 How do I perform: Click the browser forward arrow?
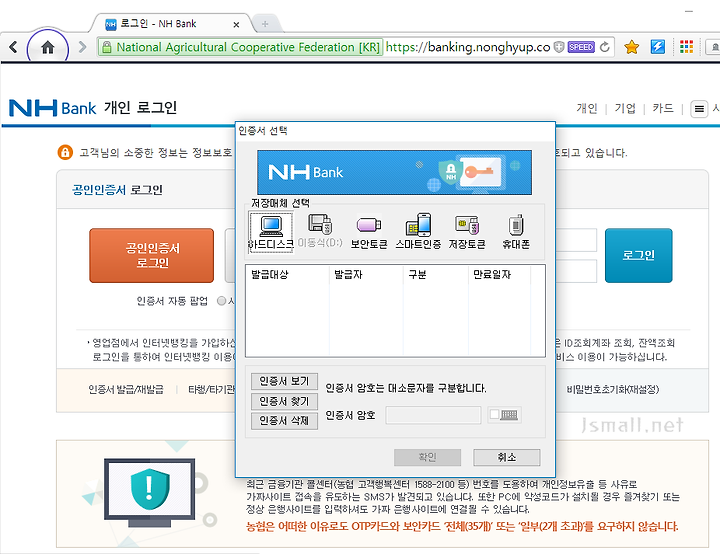click(82, 47)
